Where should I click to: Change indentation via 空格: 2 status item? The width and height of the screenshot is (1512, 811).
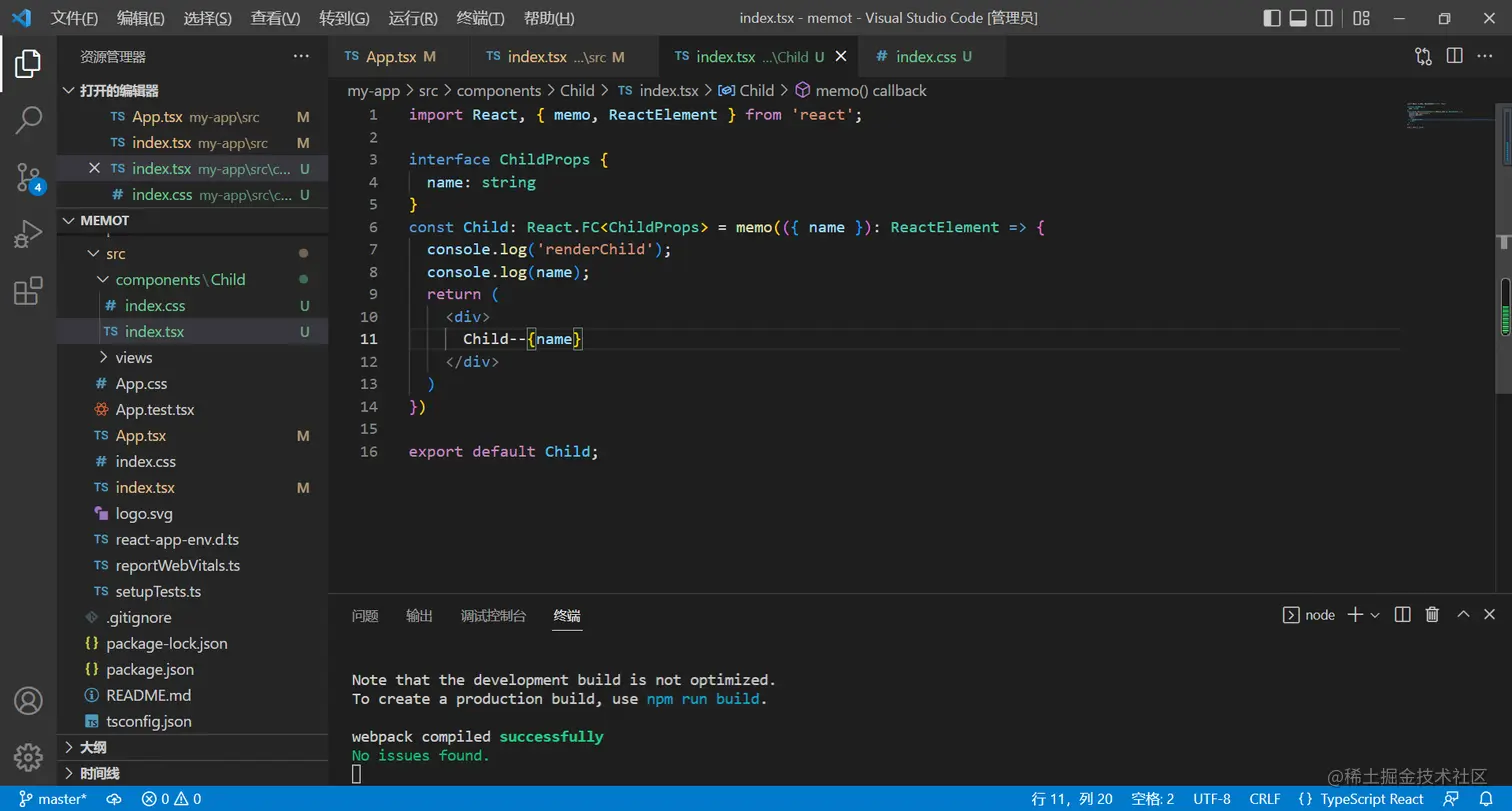tap(1152, 799)
